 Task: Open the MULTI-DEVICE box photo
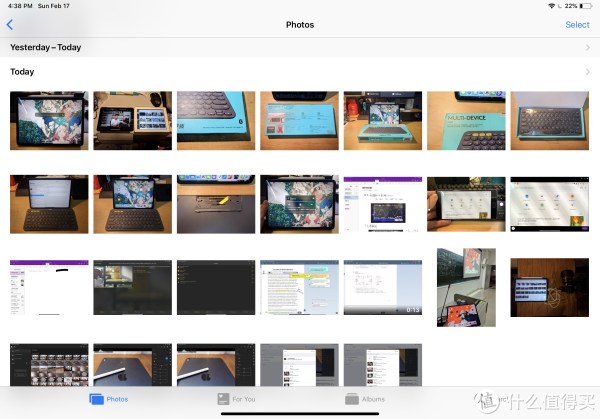pos(465,120)
